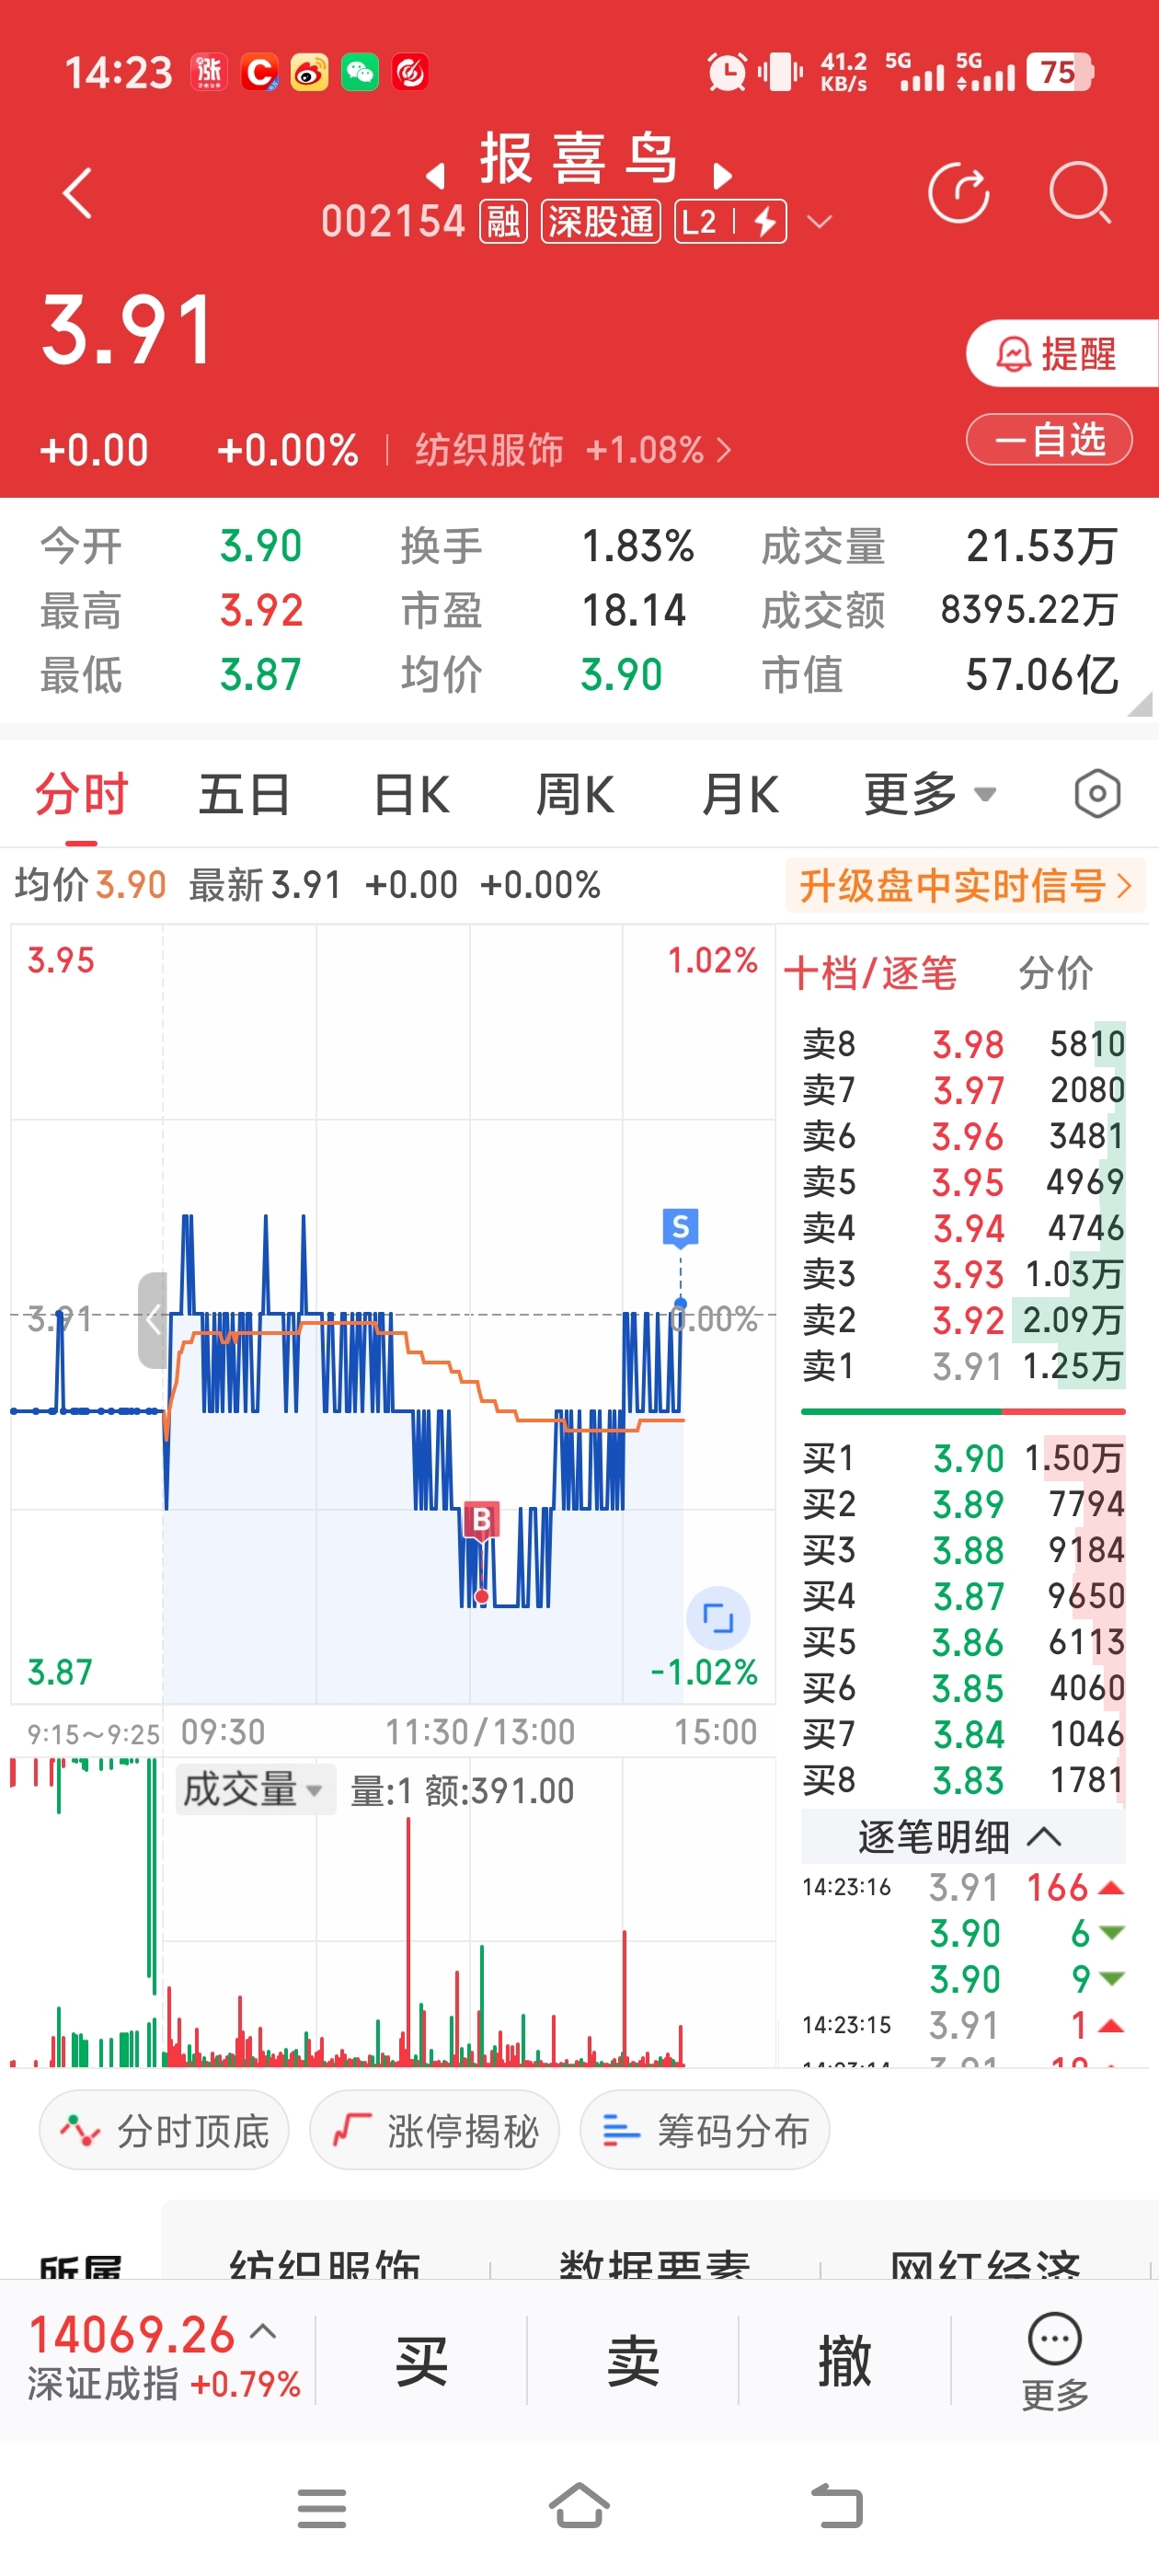Tap WeChat notification icon in status bar

click(360, 72)
